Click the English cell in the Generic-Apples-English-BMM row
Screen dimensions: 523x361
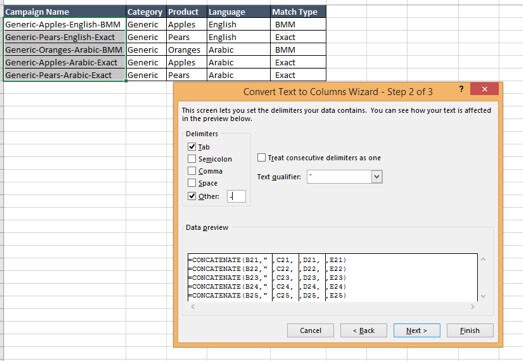[x=238, y=24]
